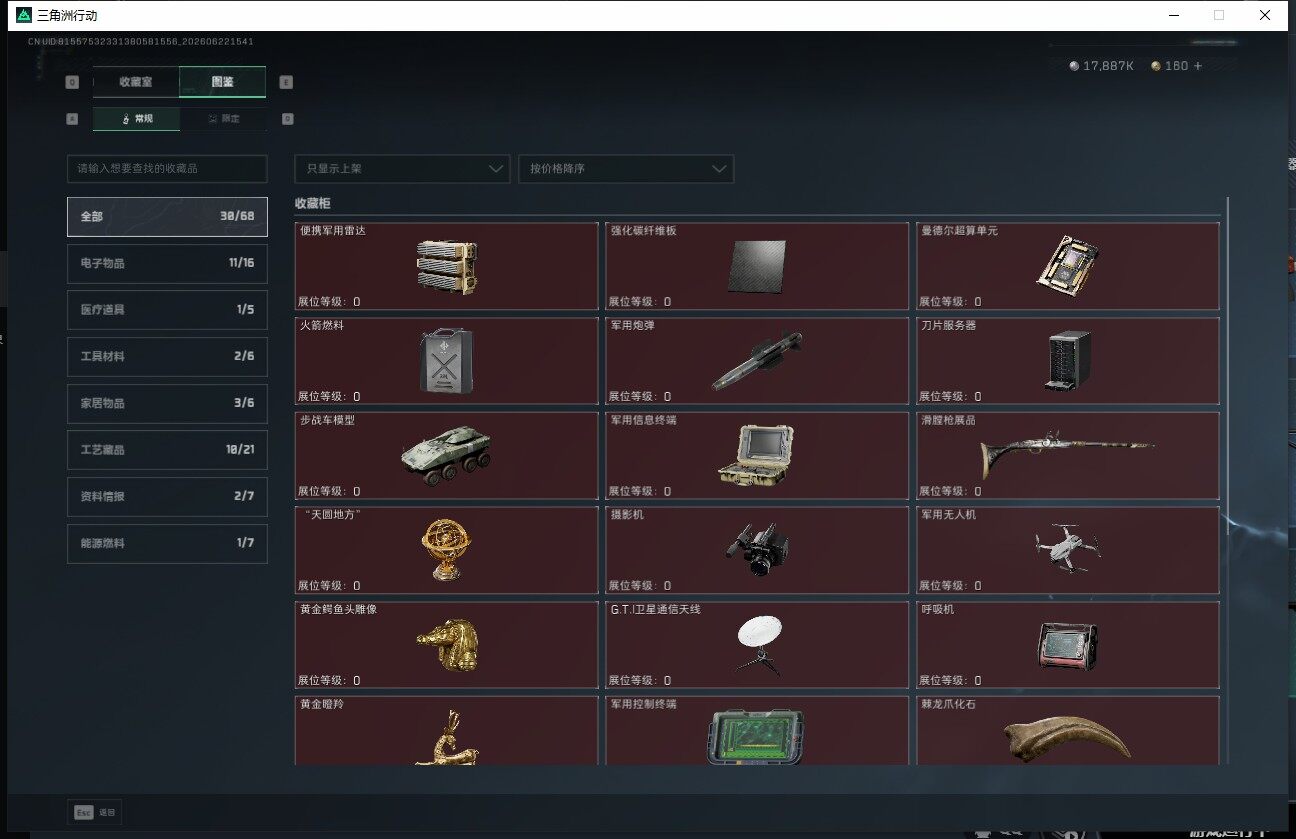This screenshot has width=1296, height=839.
Task: Click the 三角洲行动 app logo in title bar
Action: [23, 15]
